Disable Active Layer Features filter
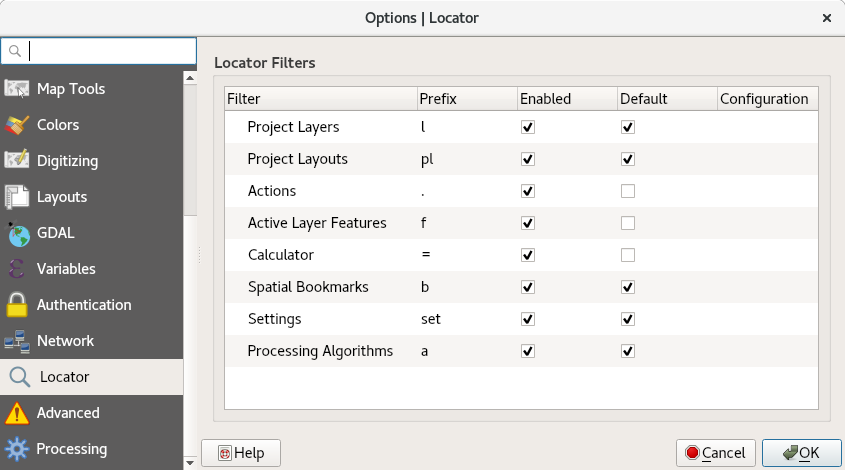The width and height of the screenshot is (845, 470). [x=528, y=223]
